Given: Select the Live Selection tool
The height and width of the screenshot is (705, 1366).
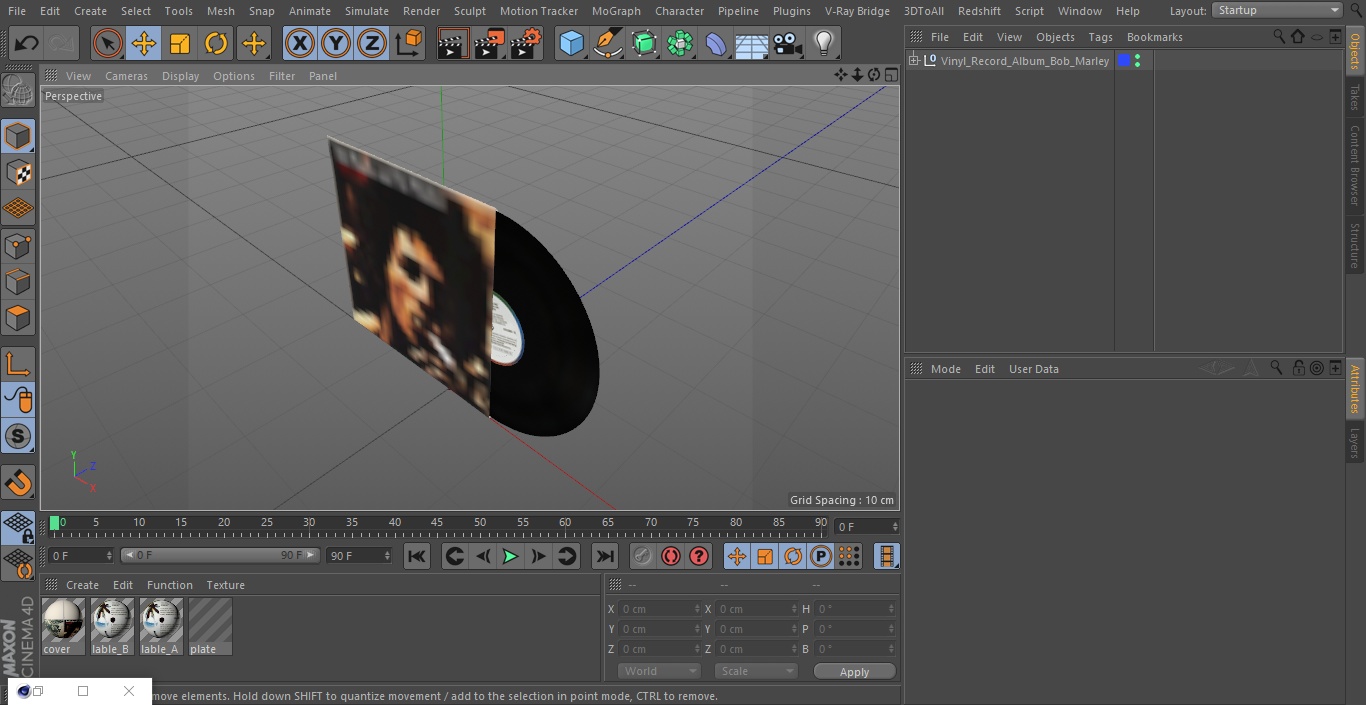Looking at the screenshot, I should click(108, 43).
